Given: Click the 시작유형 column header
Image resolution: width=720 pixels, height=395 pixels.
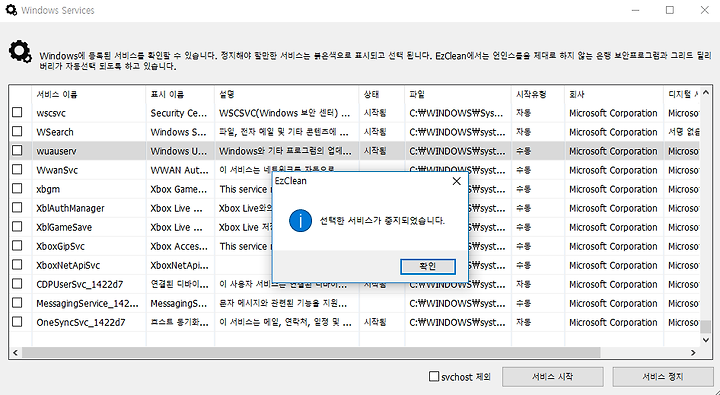Looking at the screenshot, I should coord(538,94).
